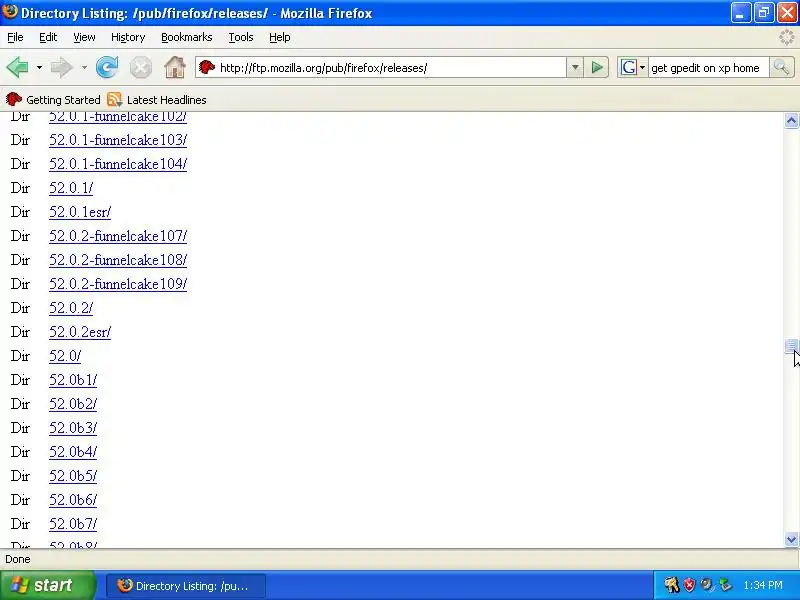Click the search box with gpedit text

708,68
